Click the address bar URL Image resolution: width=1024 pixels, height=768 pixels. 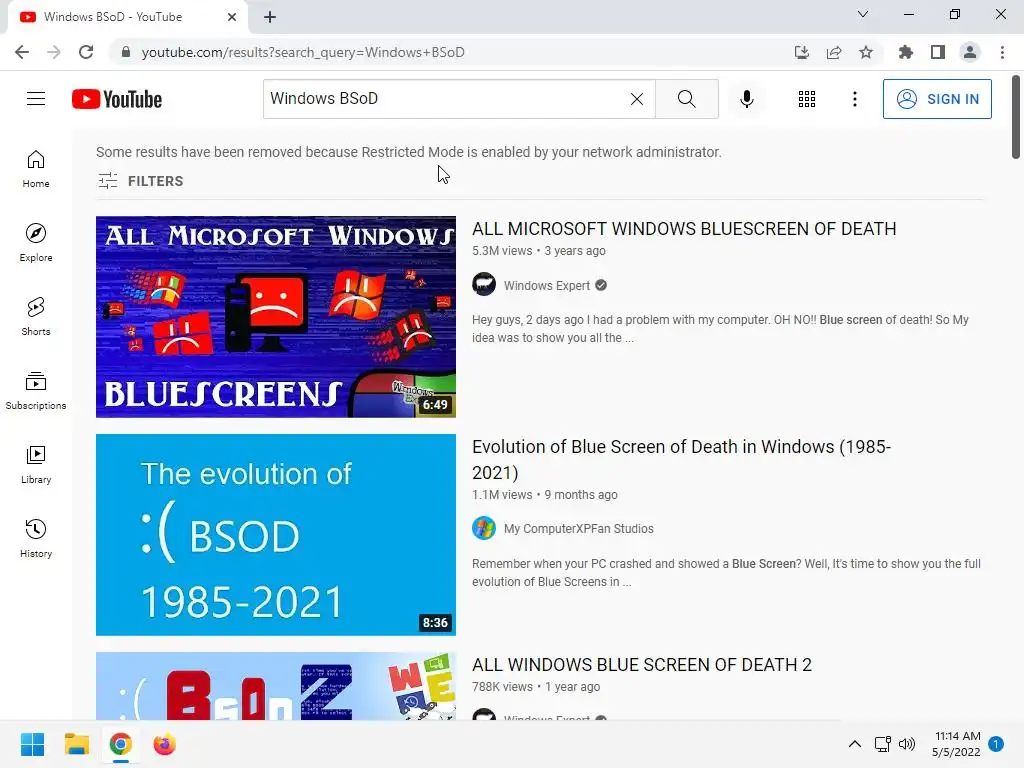click(302, 52)
